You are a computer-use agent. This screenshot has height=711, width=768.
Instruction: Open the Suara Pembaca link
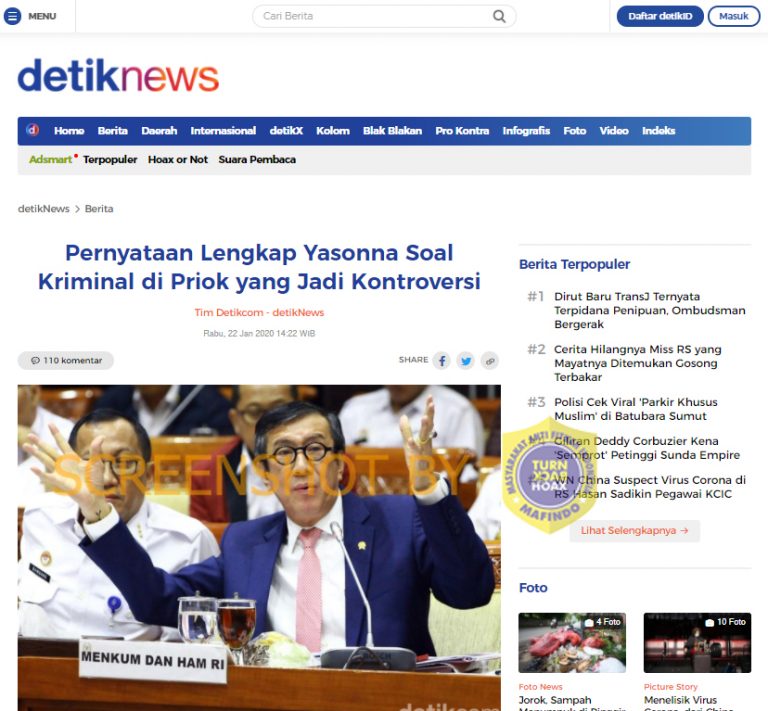click(257, 160)
